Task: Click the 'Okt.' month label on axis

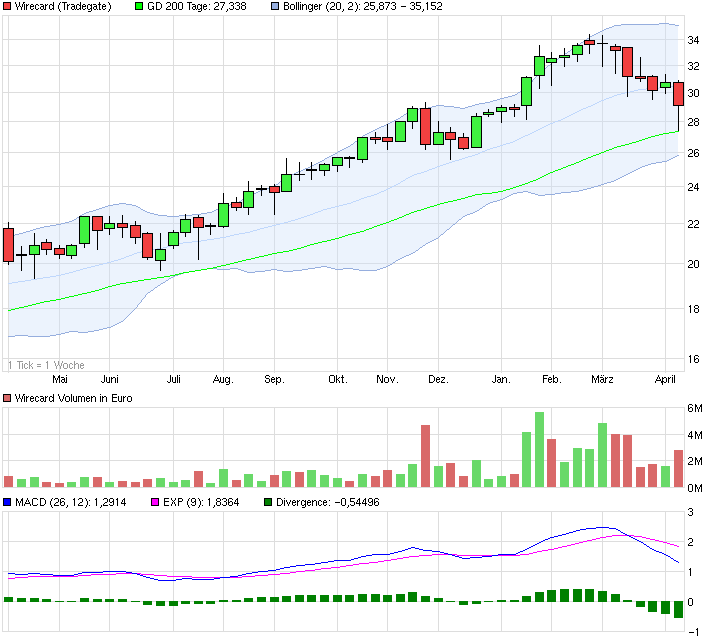Action: tap(338, 379)
